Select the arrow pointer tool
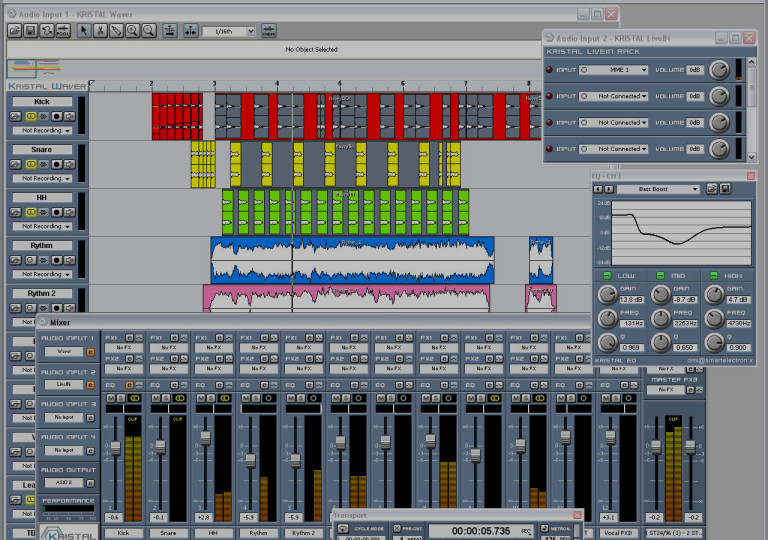Screen dimensions: 768x540 [x=84, y=31]
